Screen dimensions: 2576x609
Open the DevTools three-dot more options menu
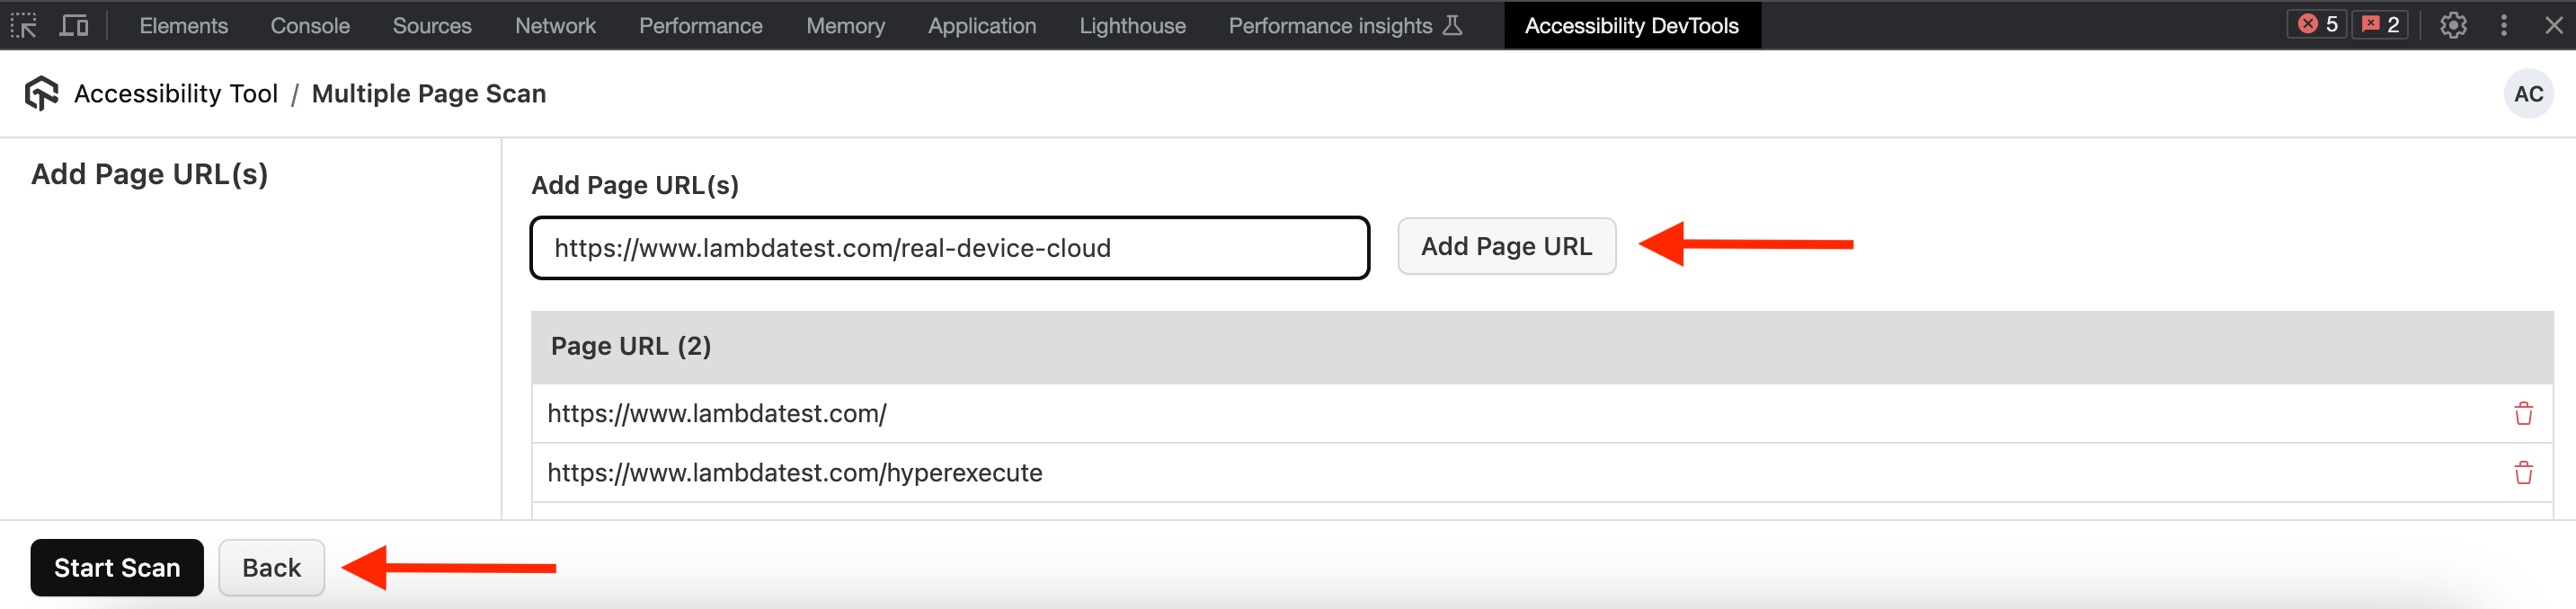click(2503, 25)
